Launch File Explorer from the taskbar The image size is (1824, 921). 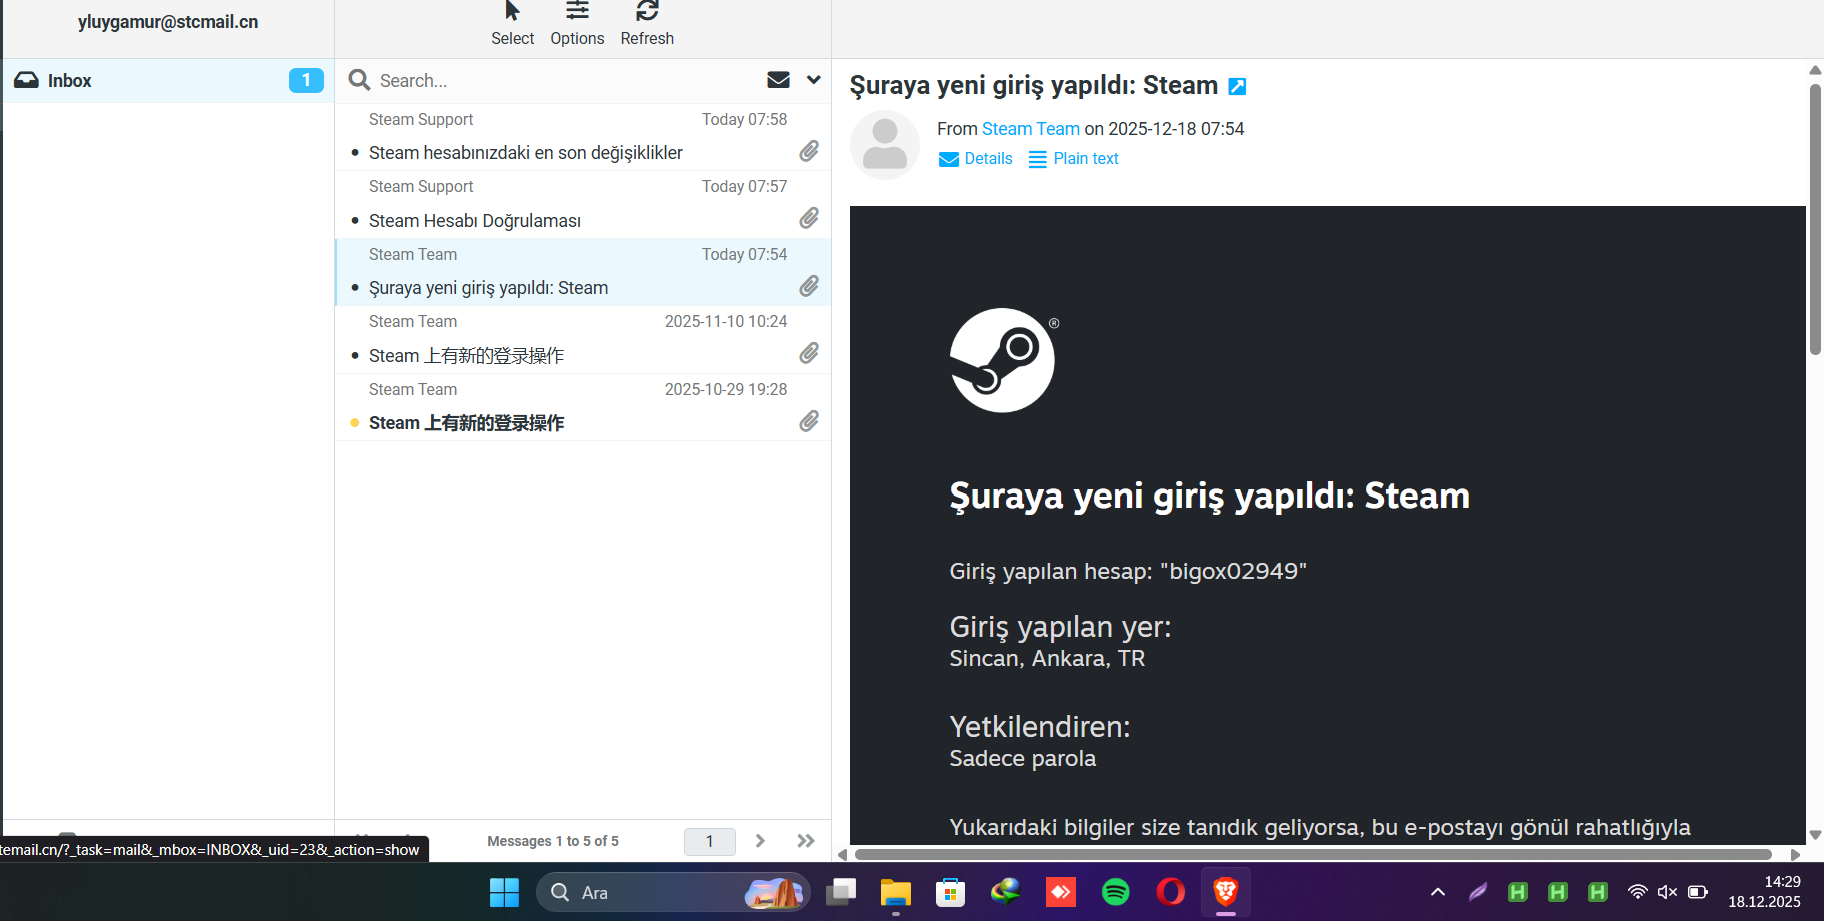pos(896,892)
